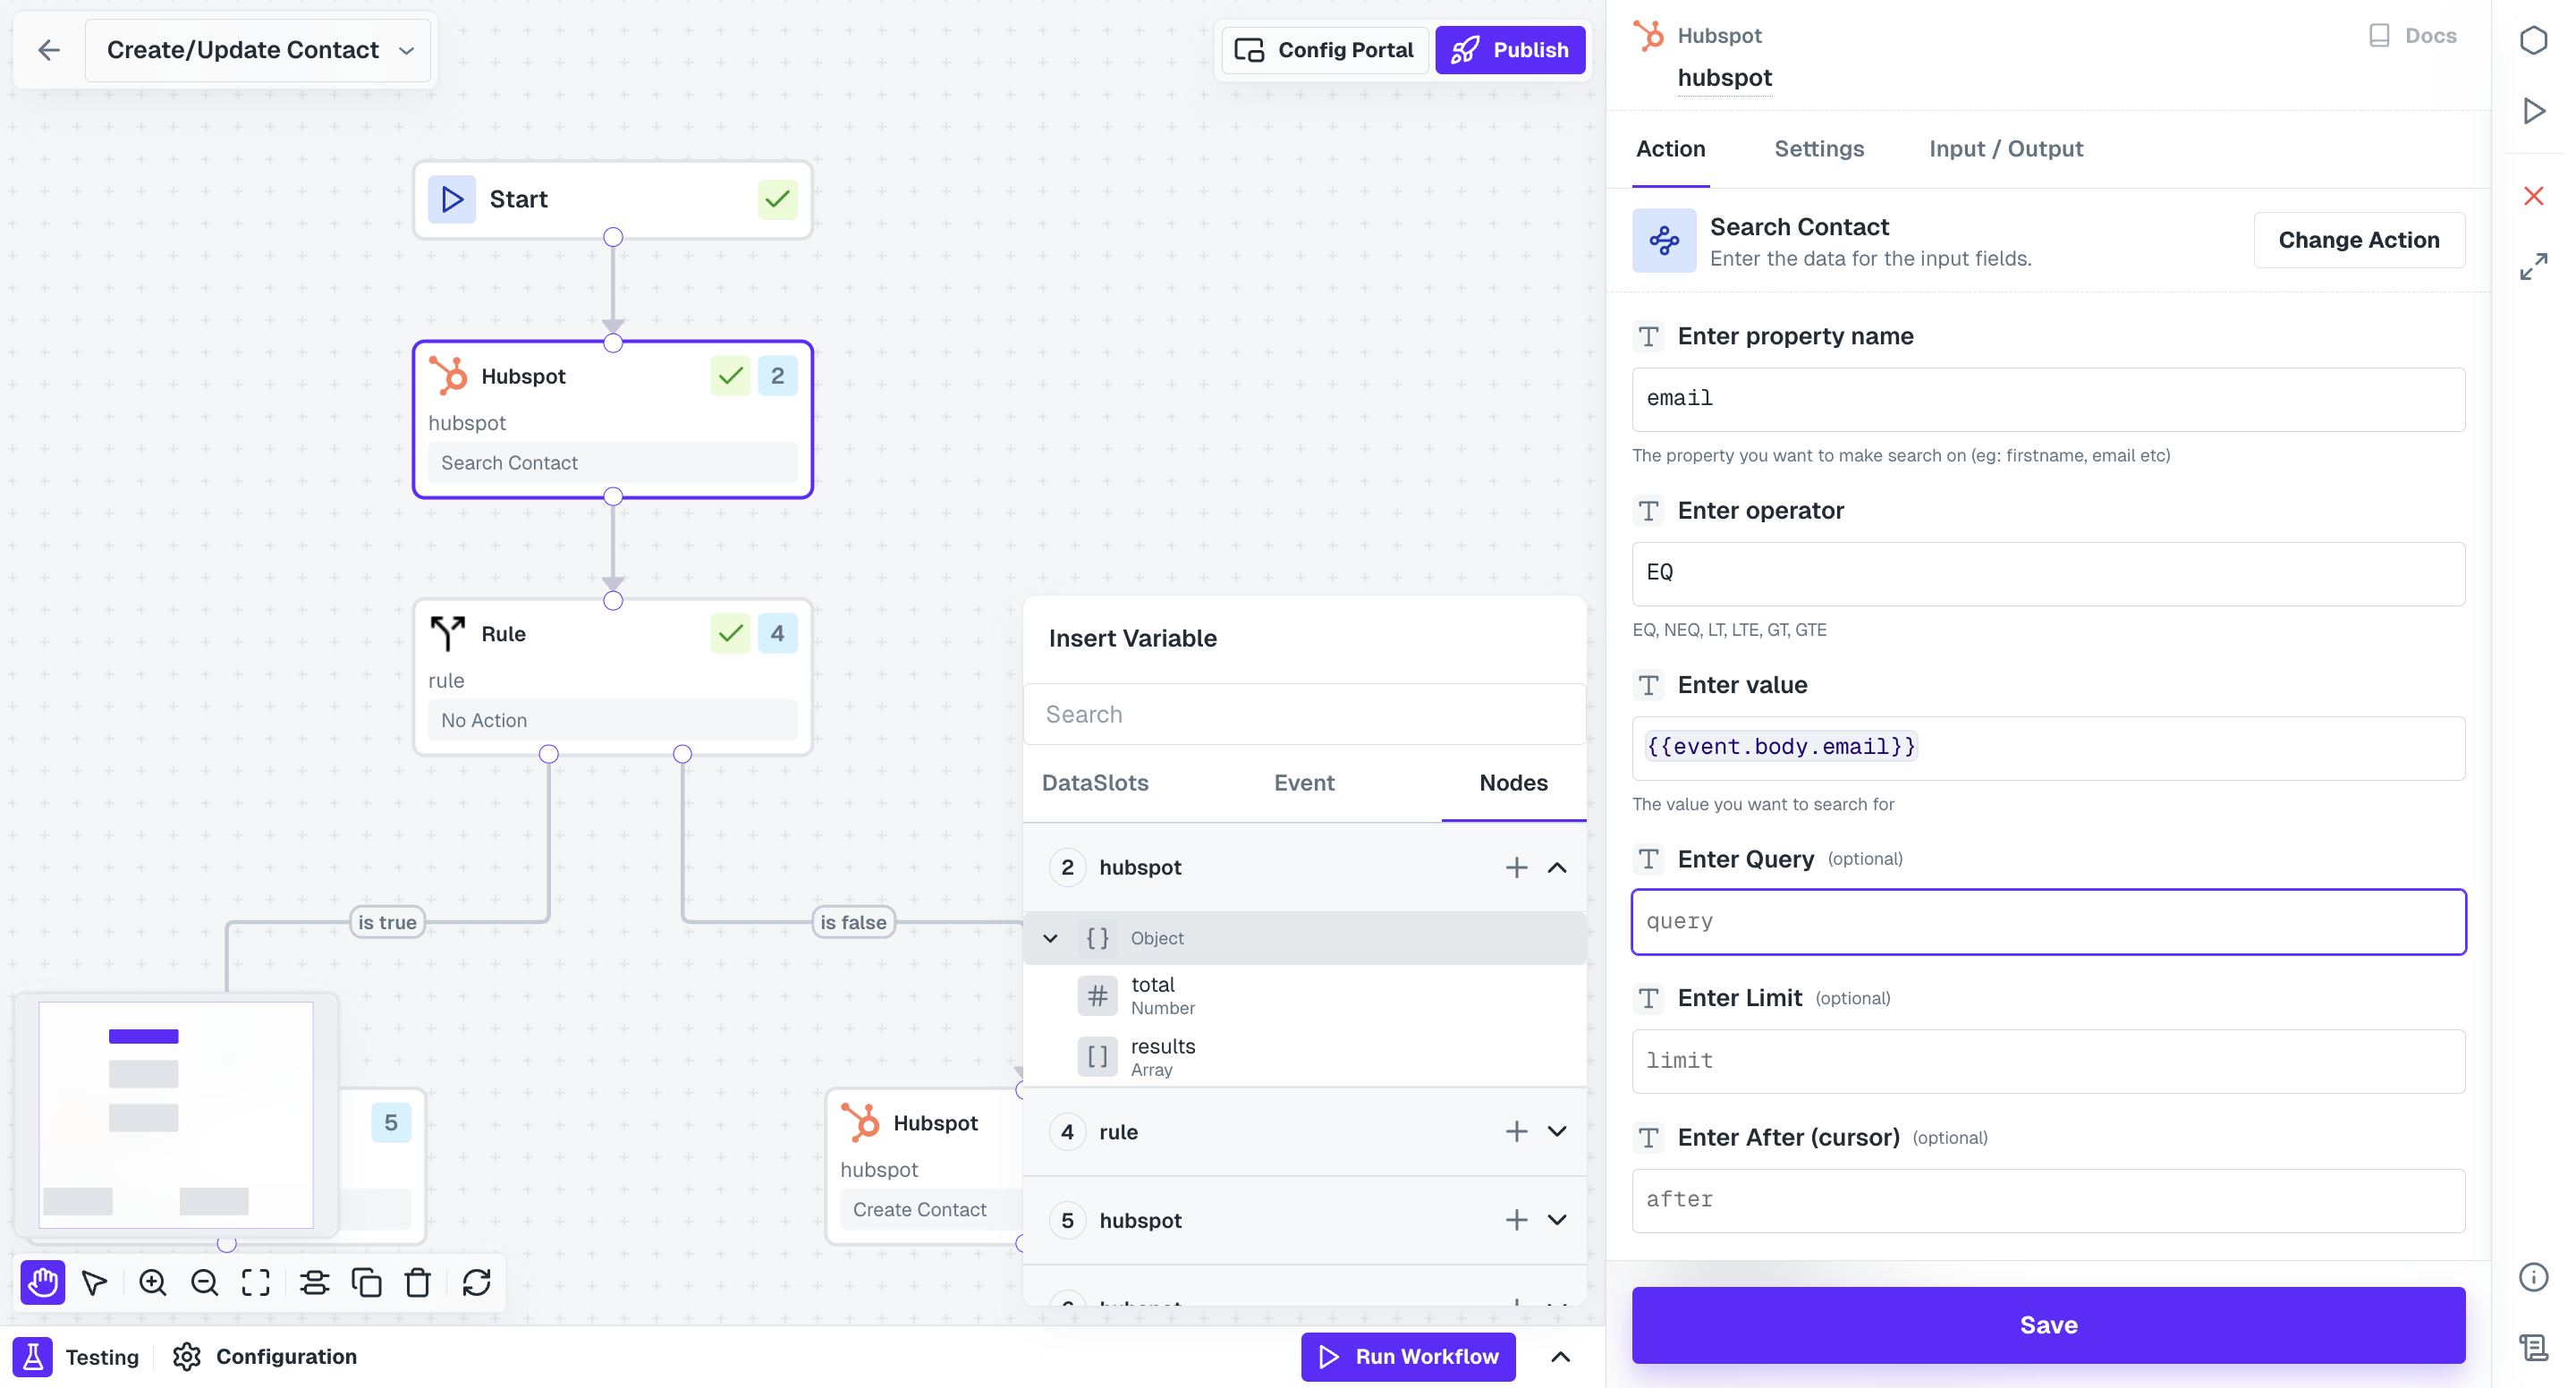The height and width of the screenshot is (1388, 2576).
Task: Fit the workflow to the screen
Action: 256,1282
